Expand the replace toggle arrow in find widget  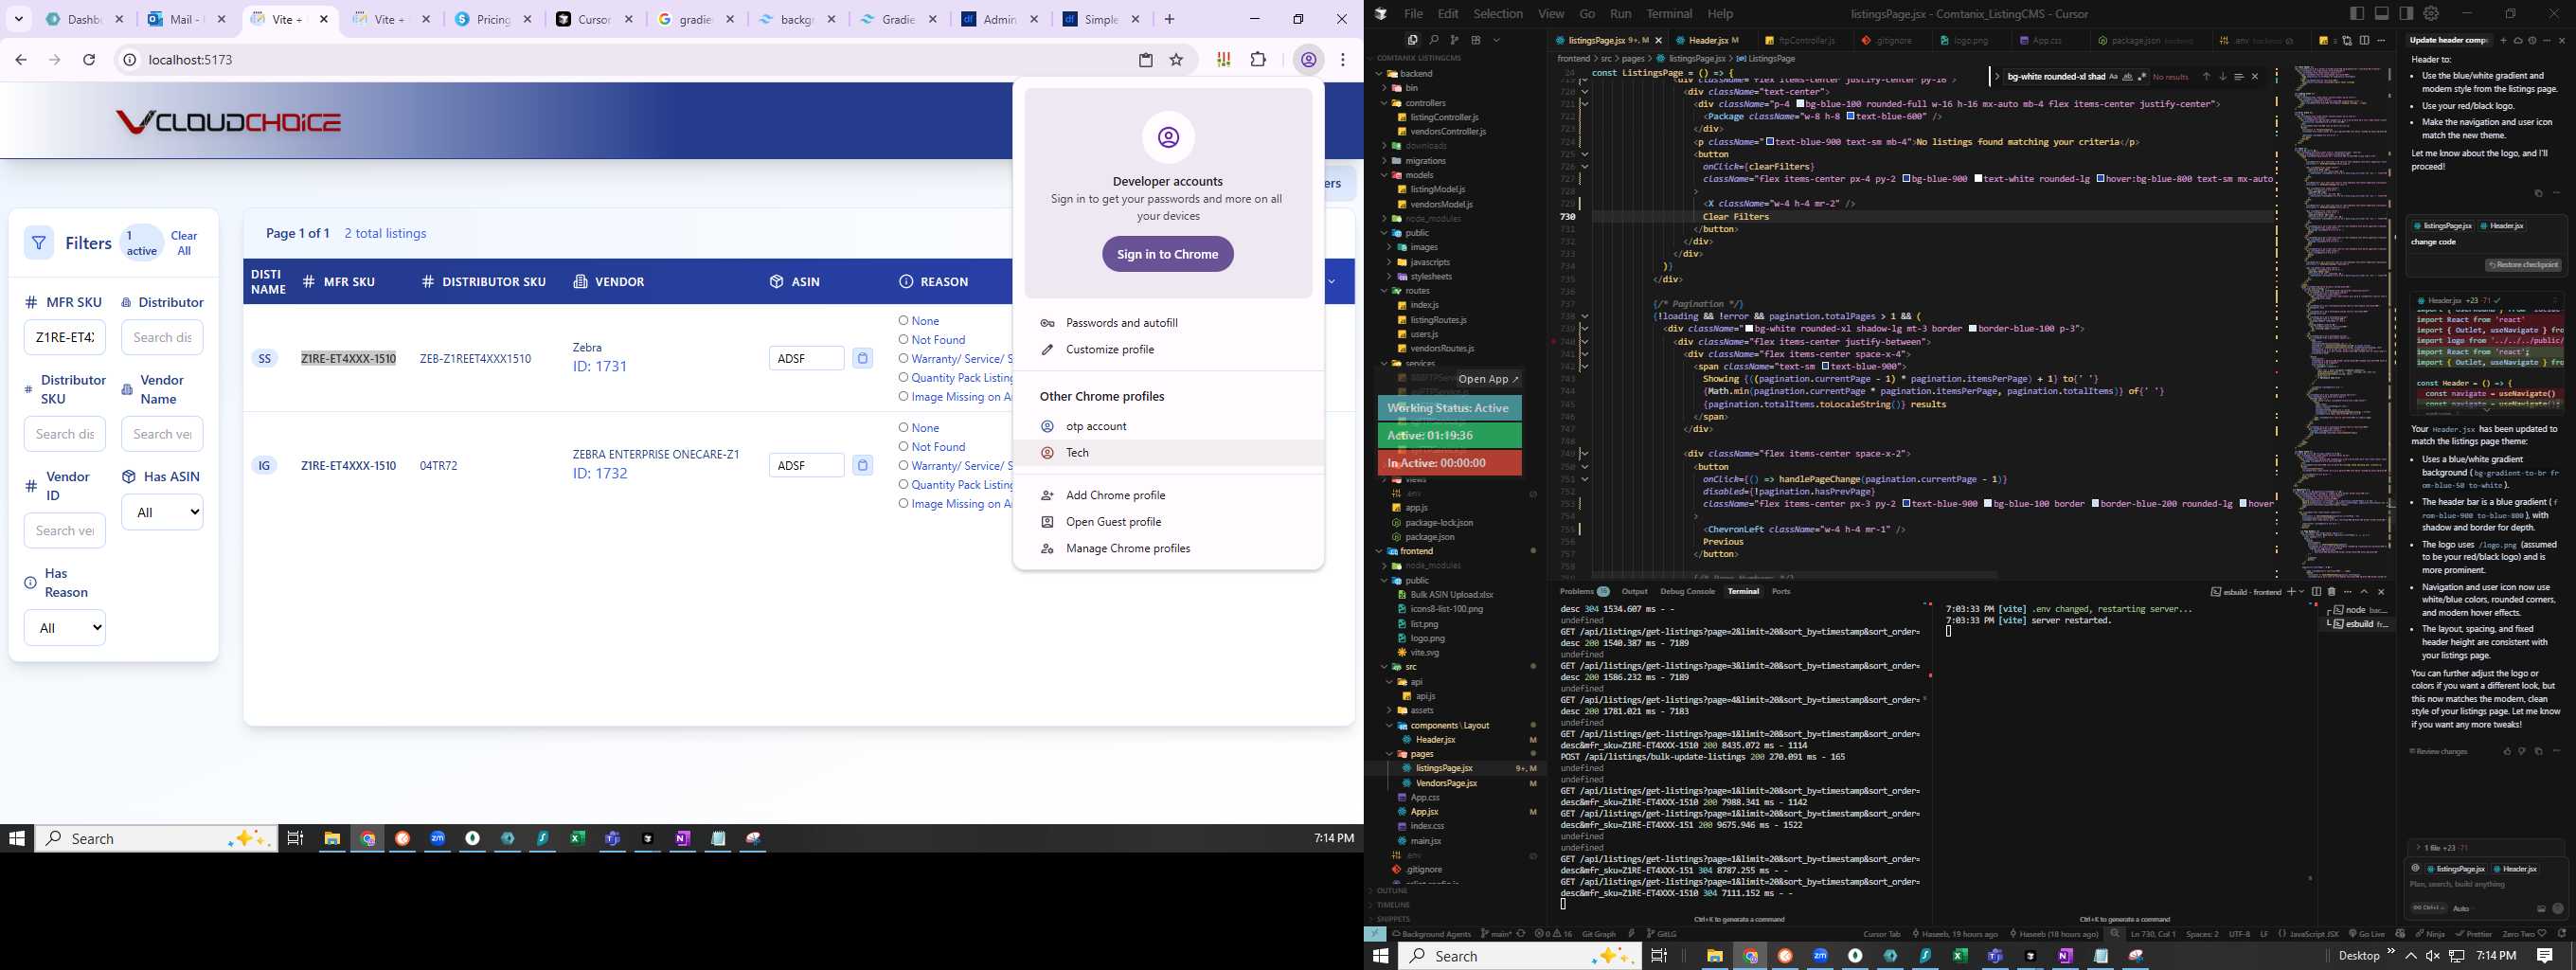coord(1997,77)
